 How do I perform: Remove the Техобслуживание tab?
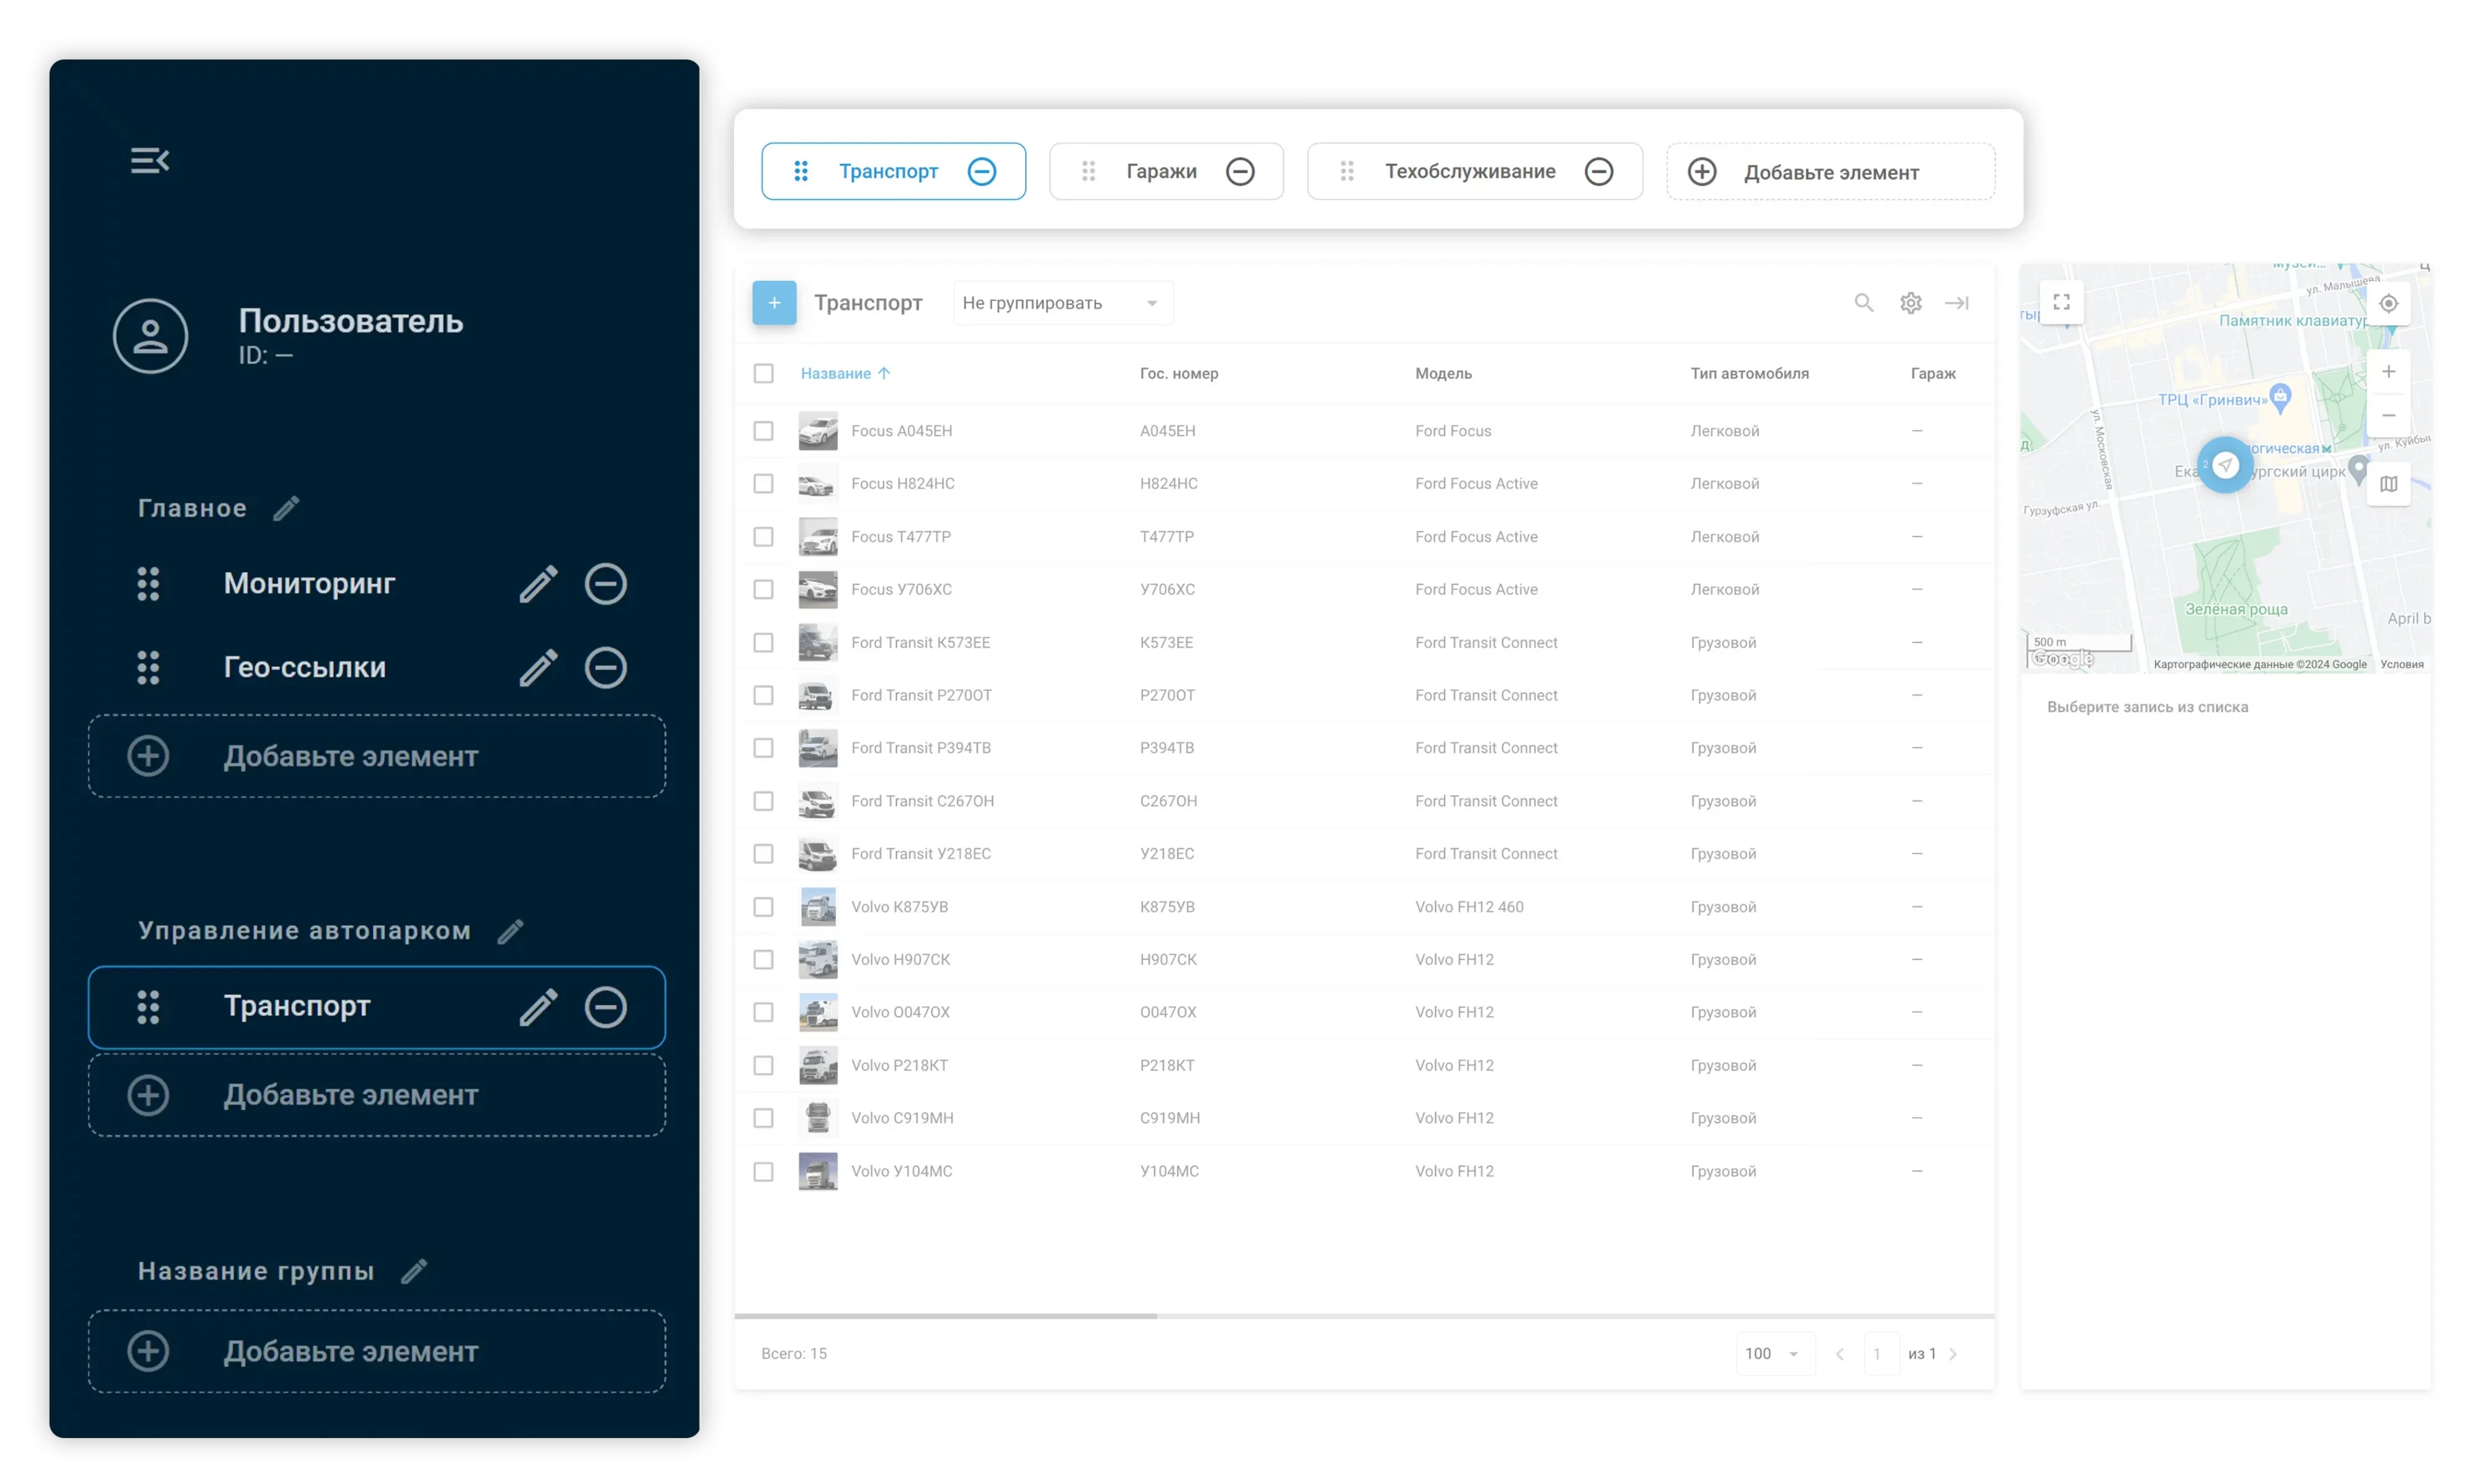point(1599,171)
